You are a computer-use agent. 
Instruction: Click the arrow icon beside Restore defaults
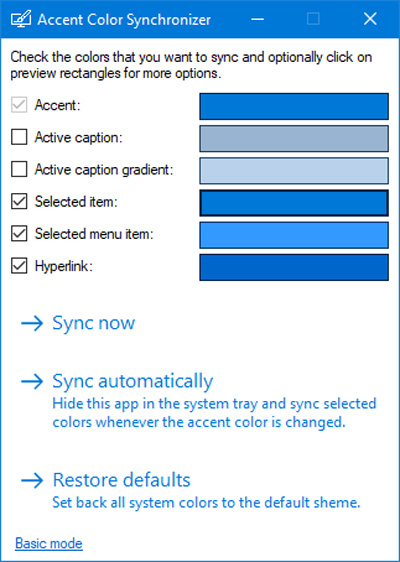pyautogui.click(x=32, y=481)
